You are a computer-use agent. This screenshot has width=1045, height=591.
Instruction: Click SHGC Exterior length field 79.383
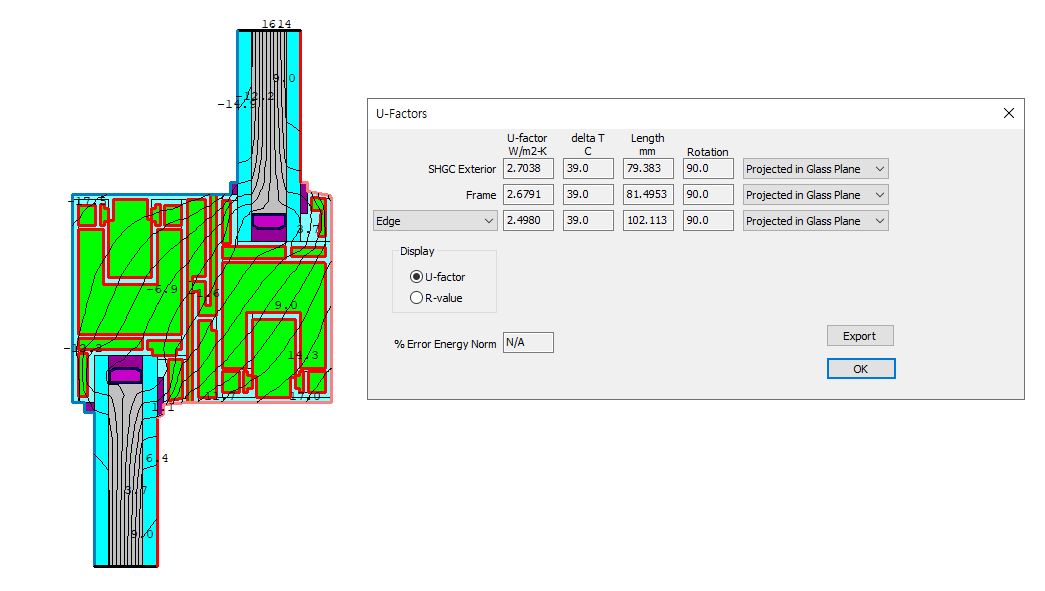[x=648, y=169]
